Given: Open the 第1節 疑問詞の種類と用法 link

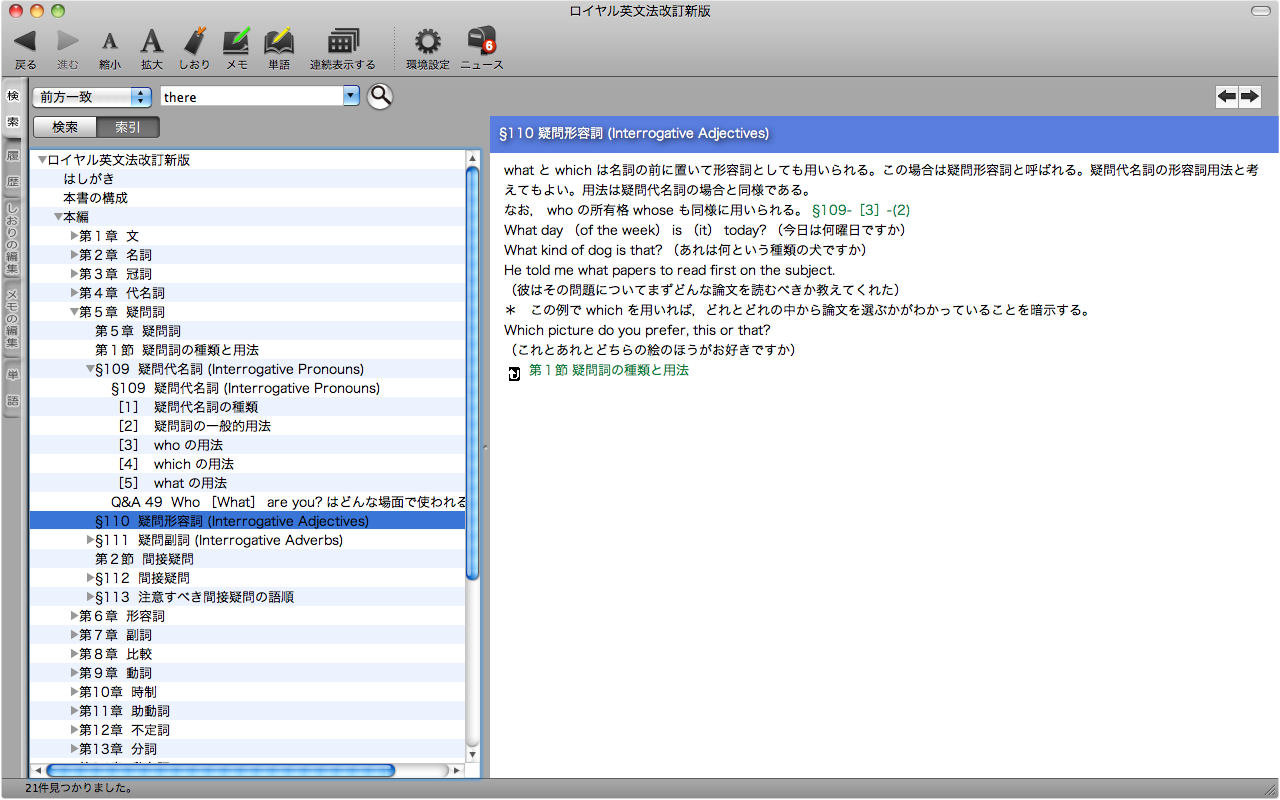Looking at the screenshot, I should pyautogui.click(x=608, y=370).
